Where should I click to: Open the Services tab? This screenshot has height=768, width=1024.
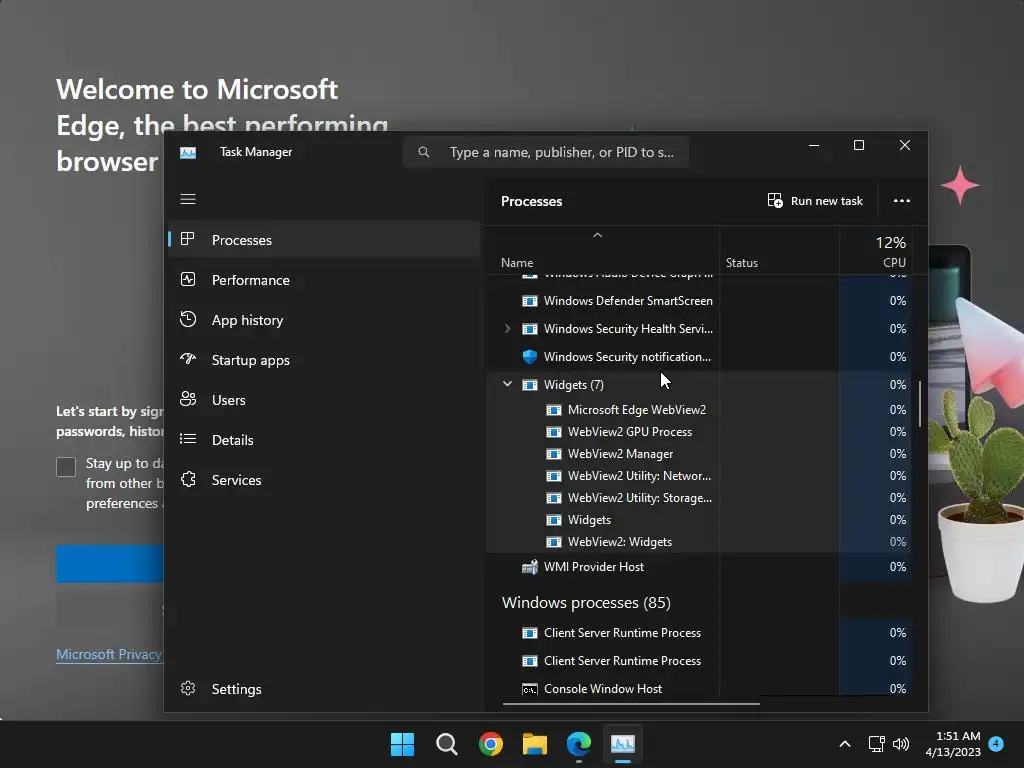coord(325,480)
